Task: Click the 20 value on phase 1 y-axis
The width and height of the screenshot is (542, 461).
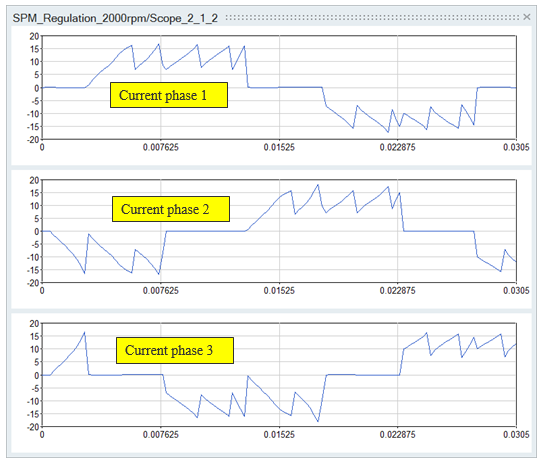Action: point(34,36)
